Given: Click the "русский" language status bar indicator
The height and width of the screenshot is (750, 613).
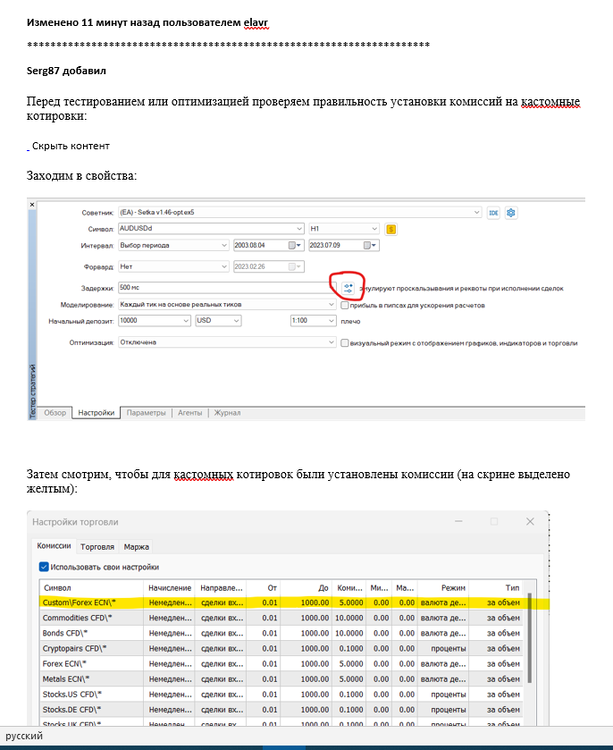Looking at the screenshot, I should (24, 736).
